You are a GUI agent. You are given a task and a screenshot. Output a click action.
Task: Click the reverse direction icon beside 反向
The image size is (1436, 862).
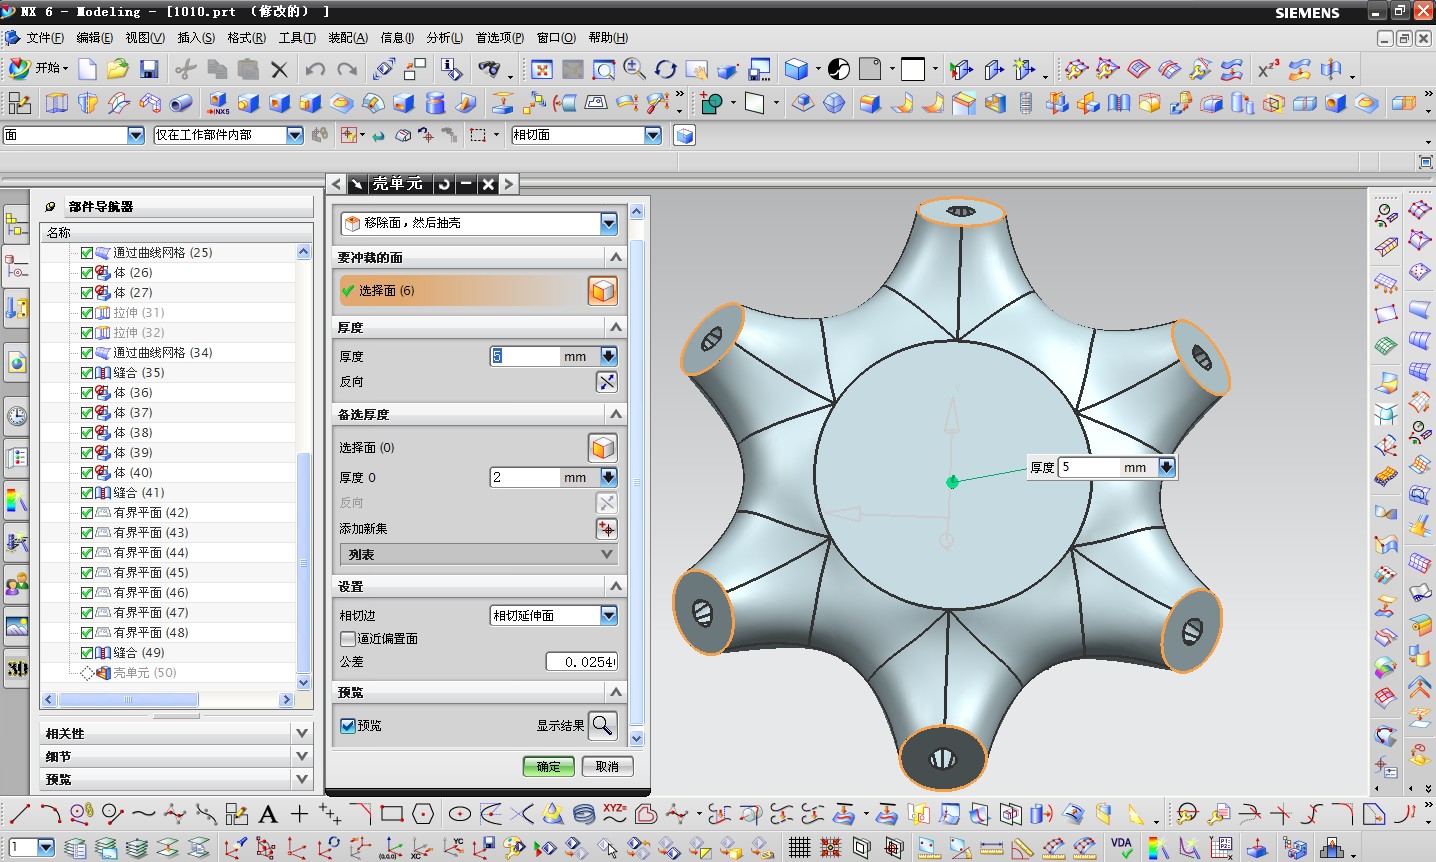click(606, 381)
